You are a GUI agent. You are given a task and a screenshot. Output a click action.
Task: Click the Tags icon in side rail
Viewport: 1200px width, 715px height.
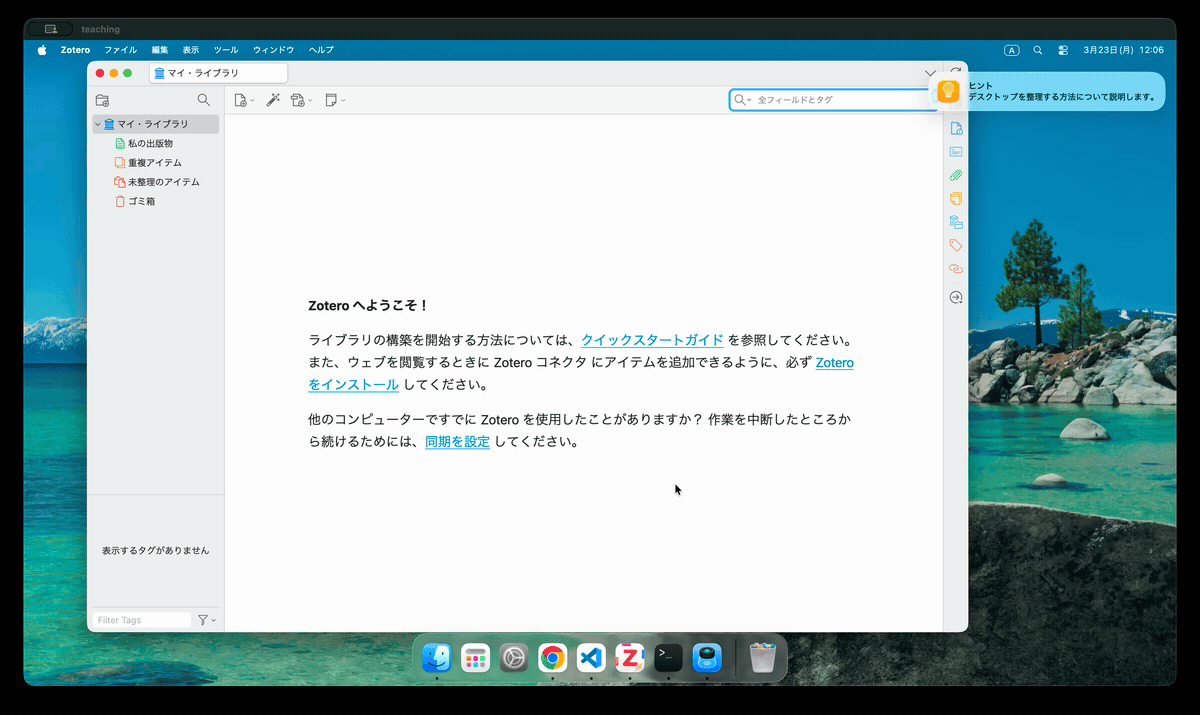[956, 245]
